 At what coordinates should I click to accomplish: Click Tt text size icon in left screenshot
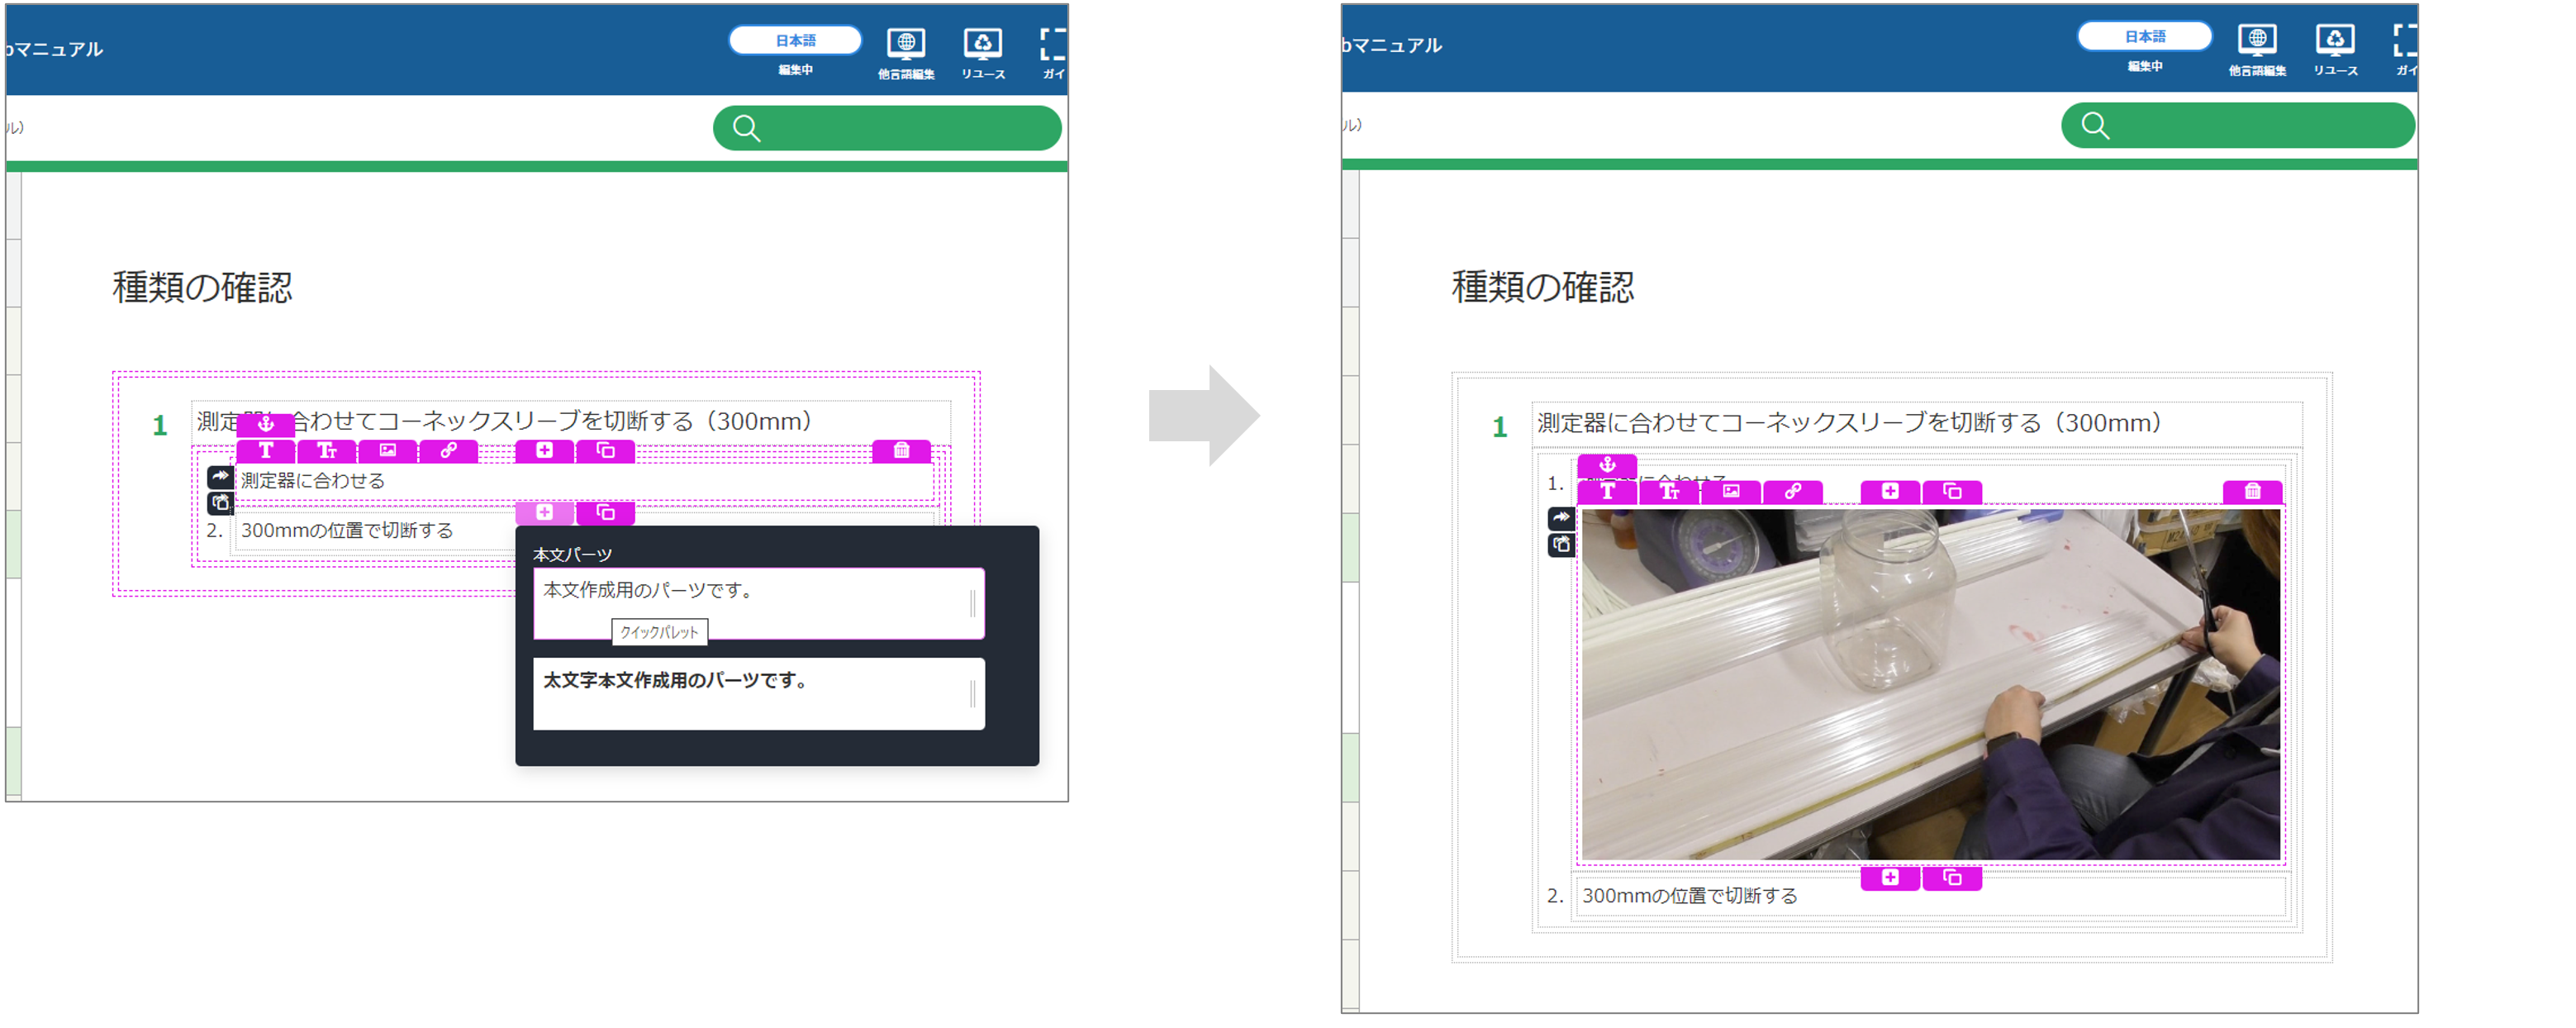tap(327, 451)
